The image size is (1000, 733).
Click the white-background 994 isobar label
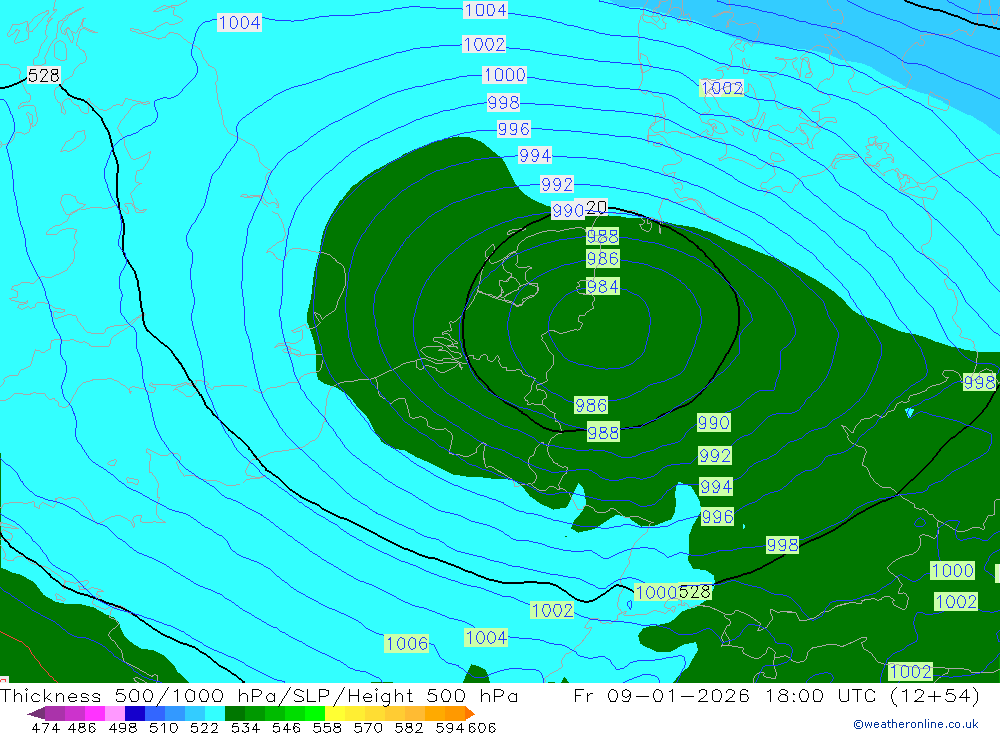click(x=534, y=155)
